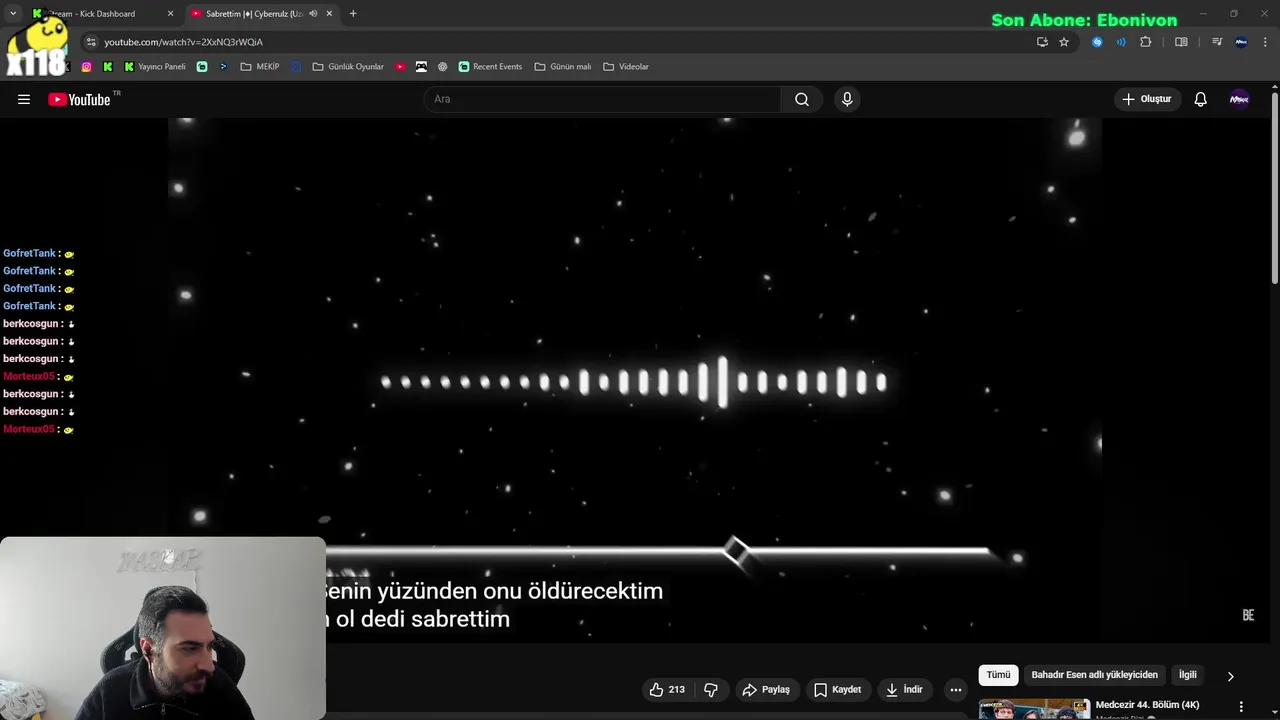Screen dimensions: 1280x720
Task: Open the ChatGPT bookmark icon
Action: click(x=443, y=67)
